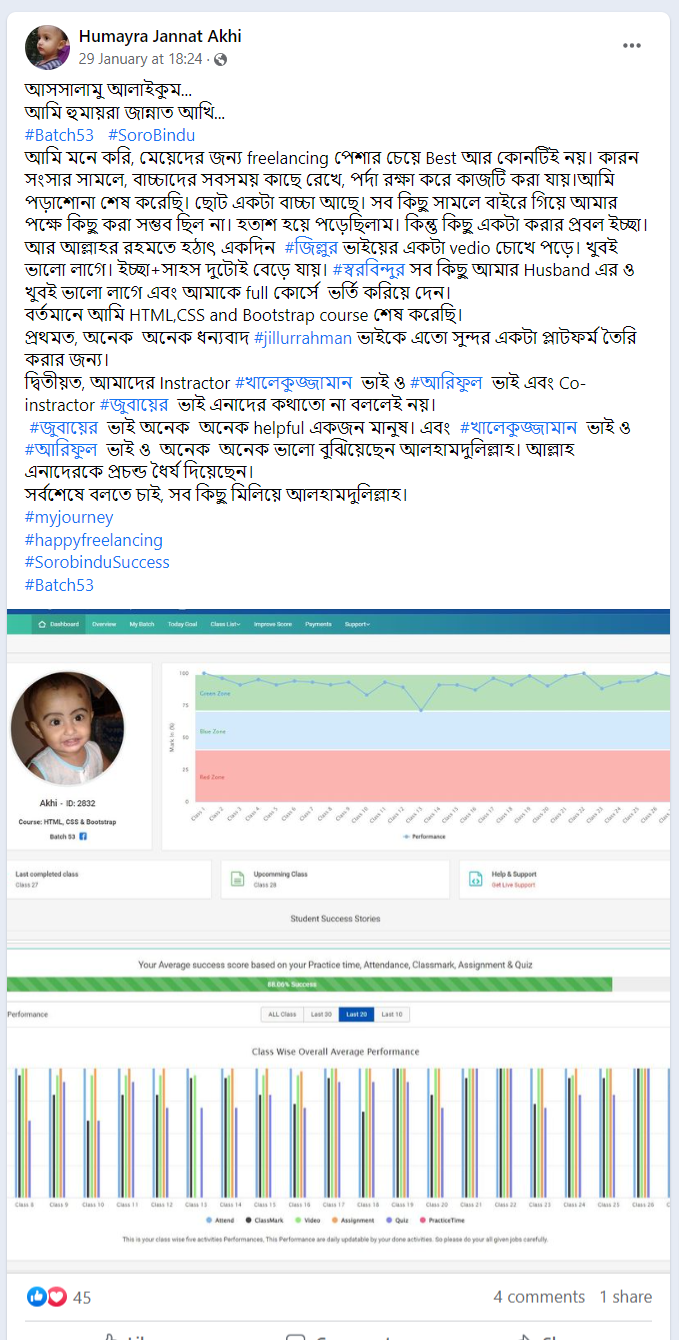Click the Help & Support code icon
The height and width of the screenshot is (1340, 679).
coord(474,879)
